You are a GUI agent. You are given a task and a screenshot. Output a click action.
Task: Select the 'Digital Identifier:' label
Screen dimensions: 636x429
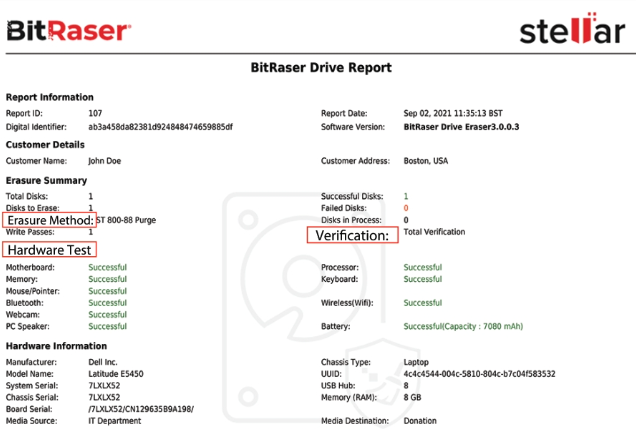[x=36, y=127]
